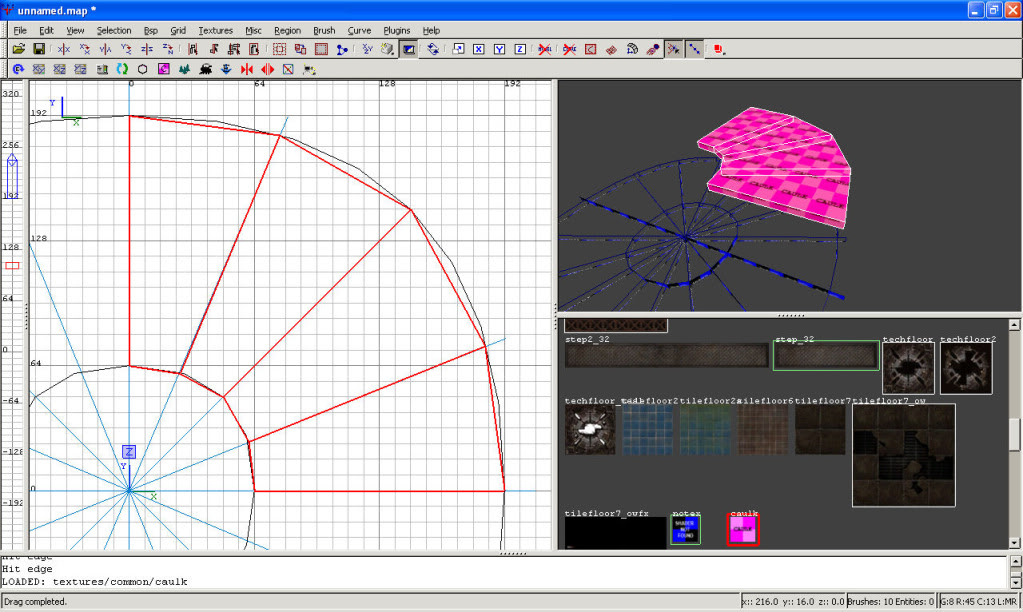Select the X view button in toolbar
1023x612 pixels.
[479, 49]
